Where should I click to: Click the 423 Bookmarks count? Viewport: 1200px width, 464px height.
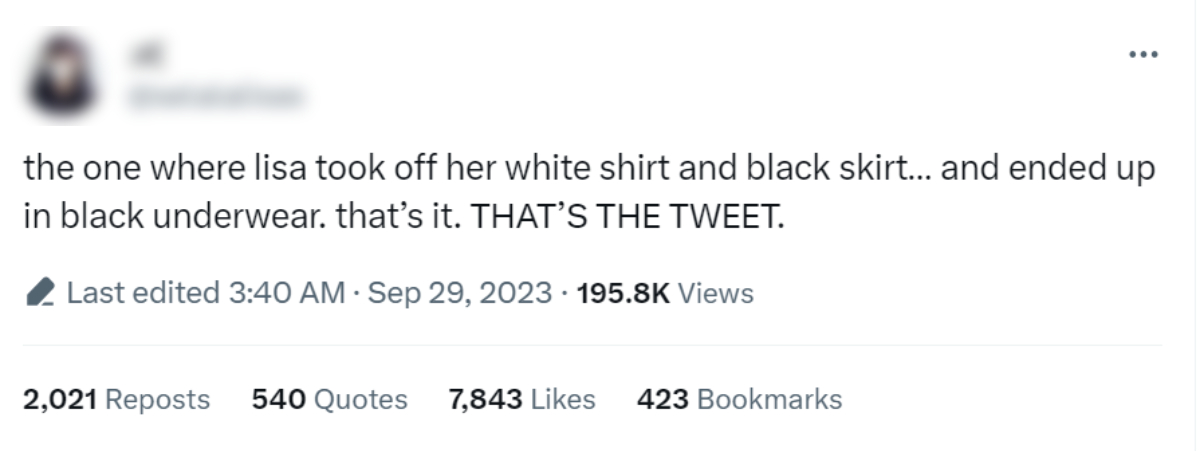(739, 400)
